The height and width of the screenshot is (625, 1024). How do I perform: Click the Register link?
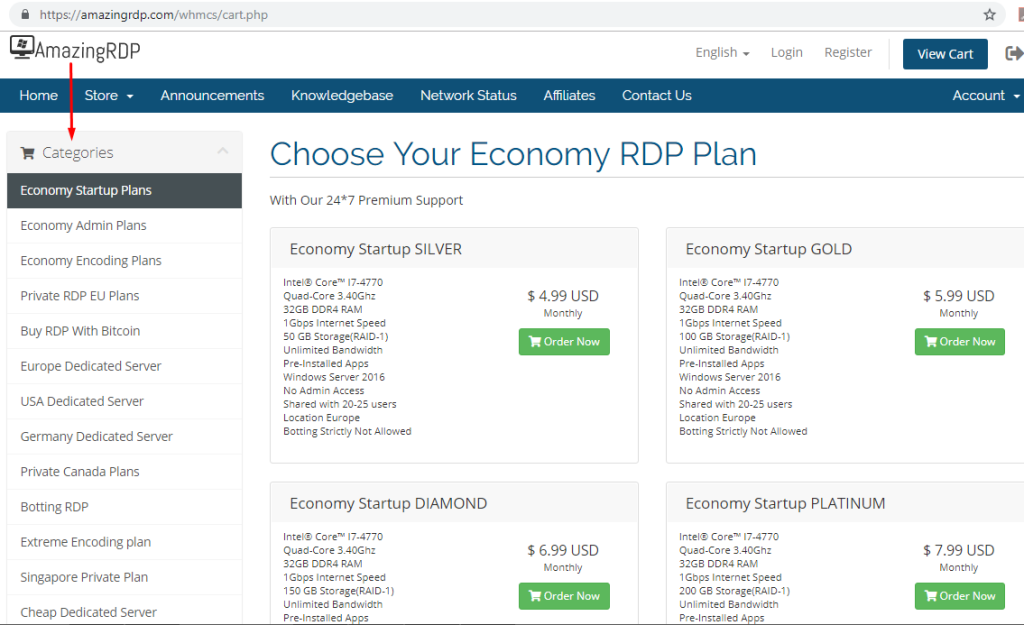tap(848, 53)
